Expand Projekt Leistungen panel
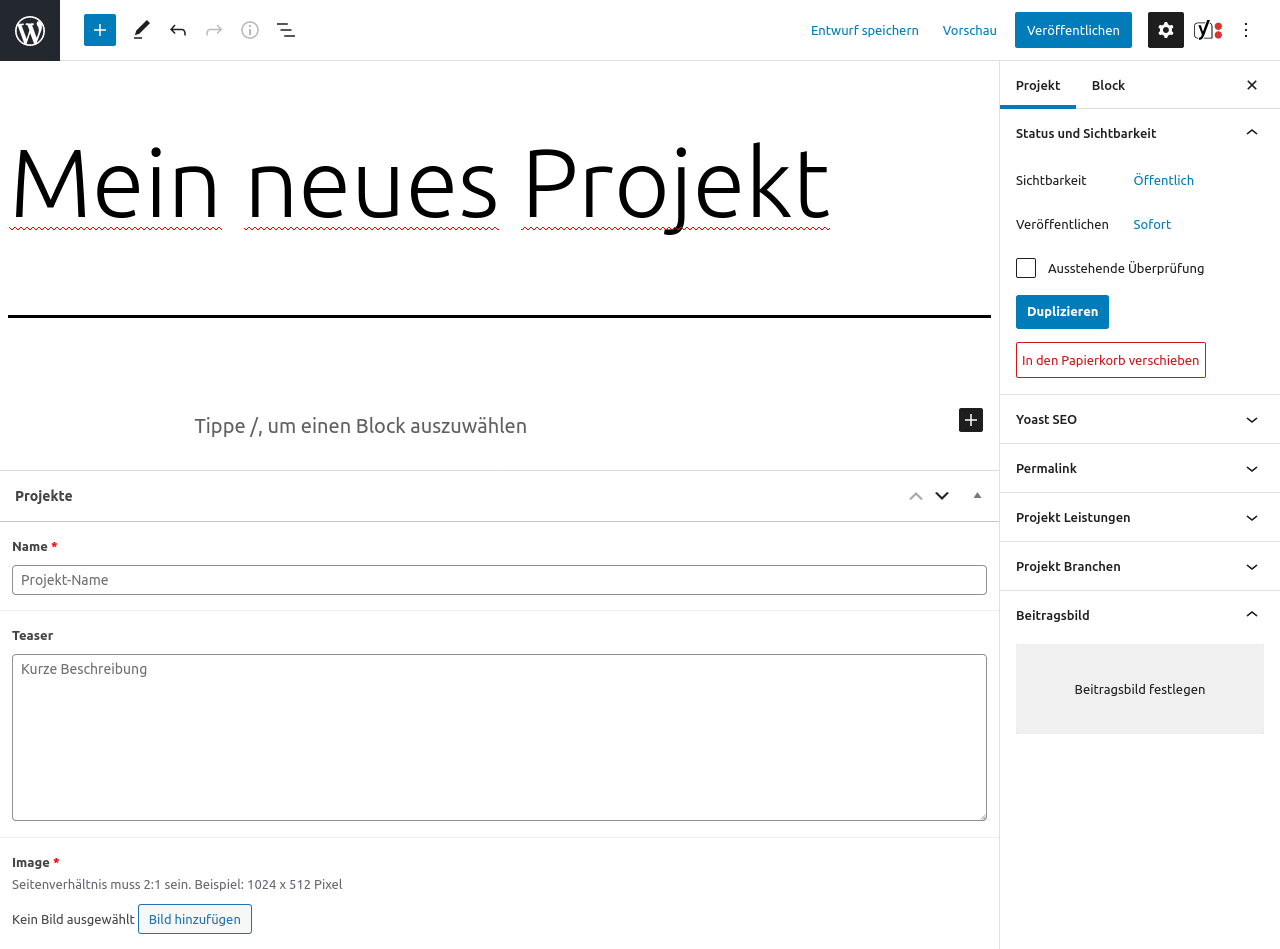The height and width of the screenshot is (949, 1280). coord(1140,517)
